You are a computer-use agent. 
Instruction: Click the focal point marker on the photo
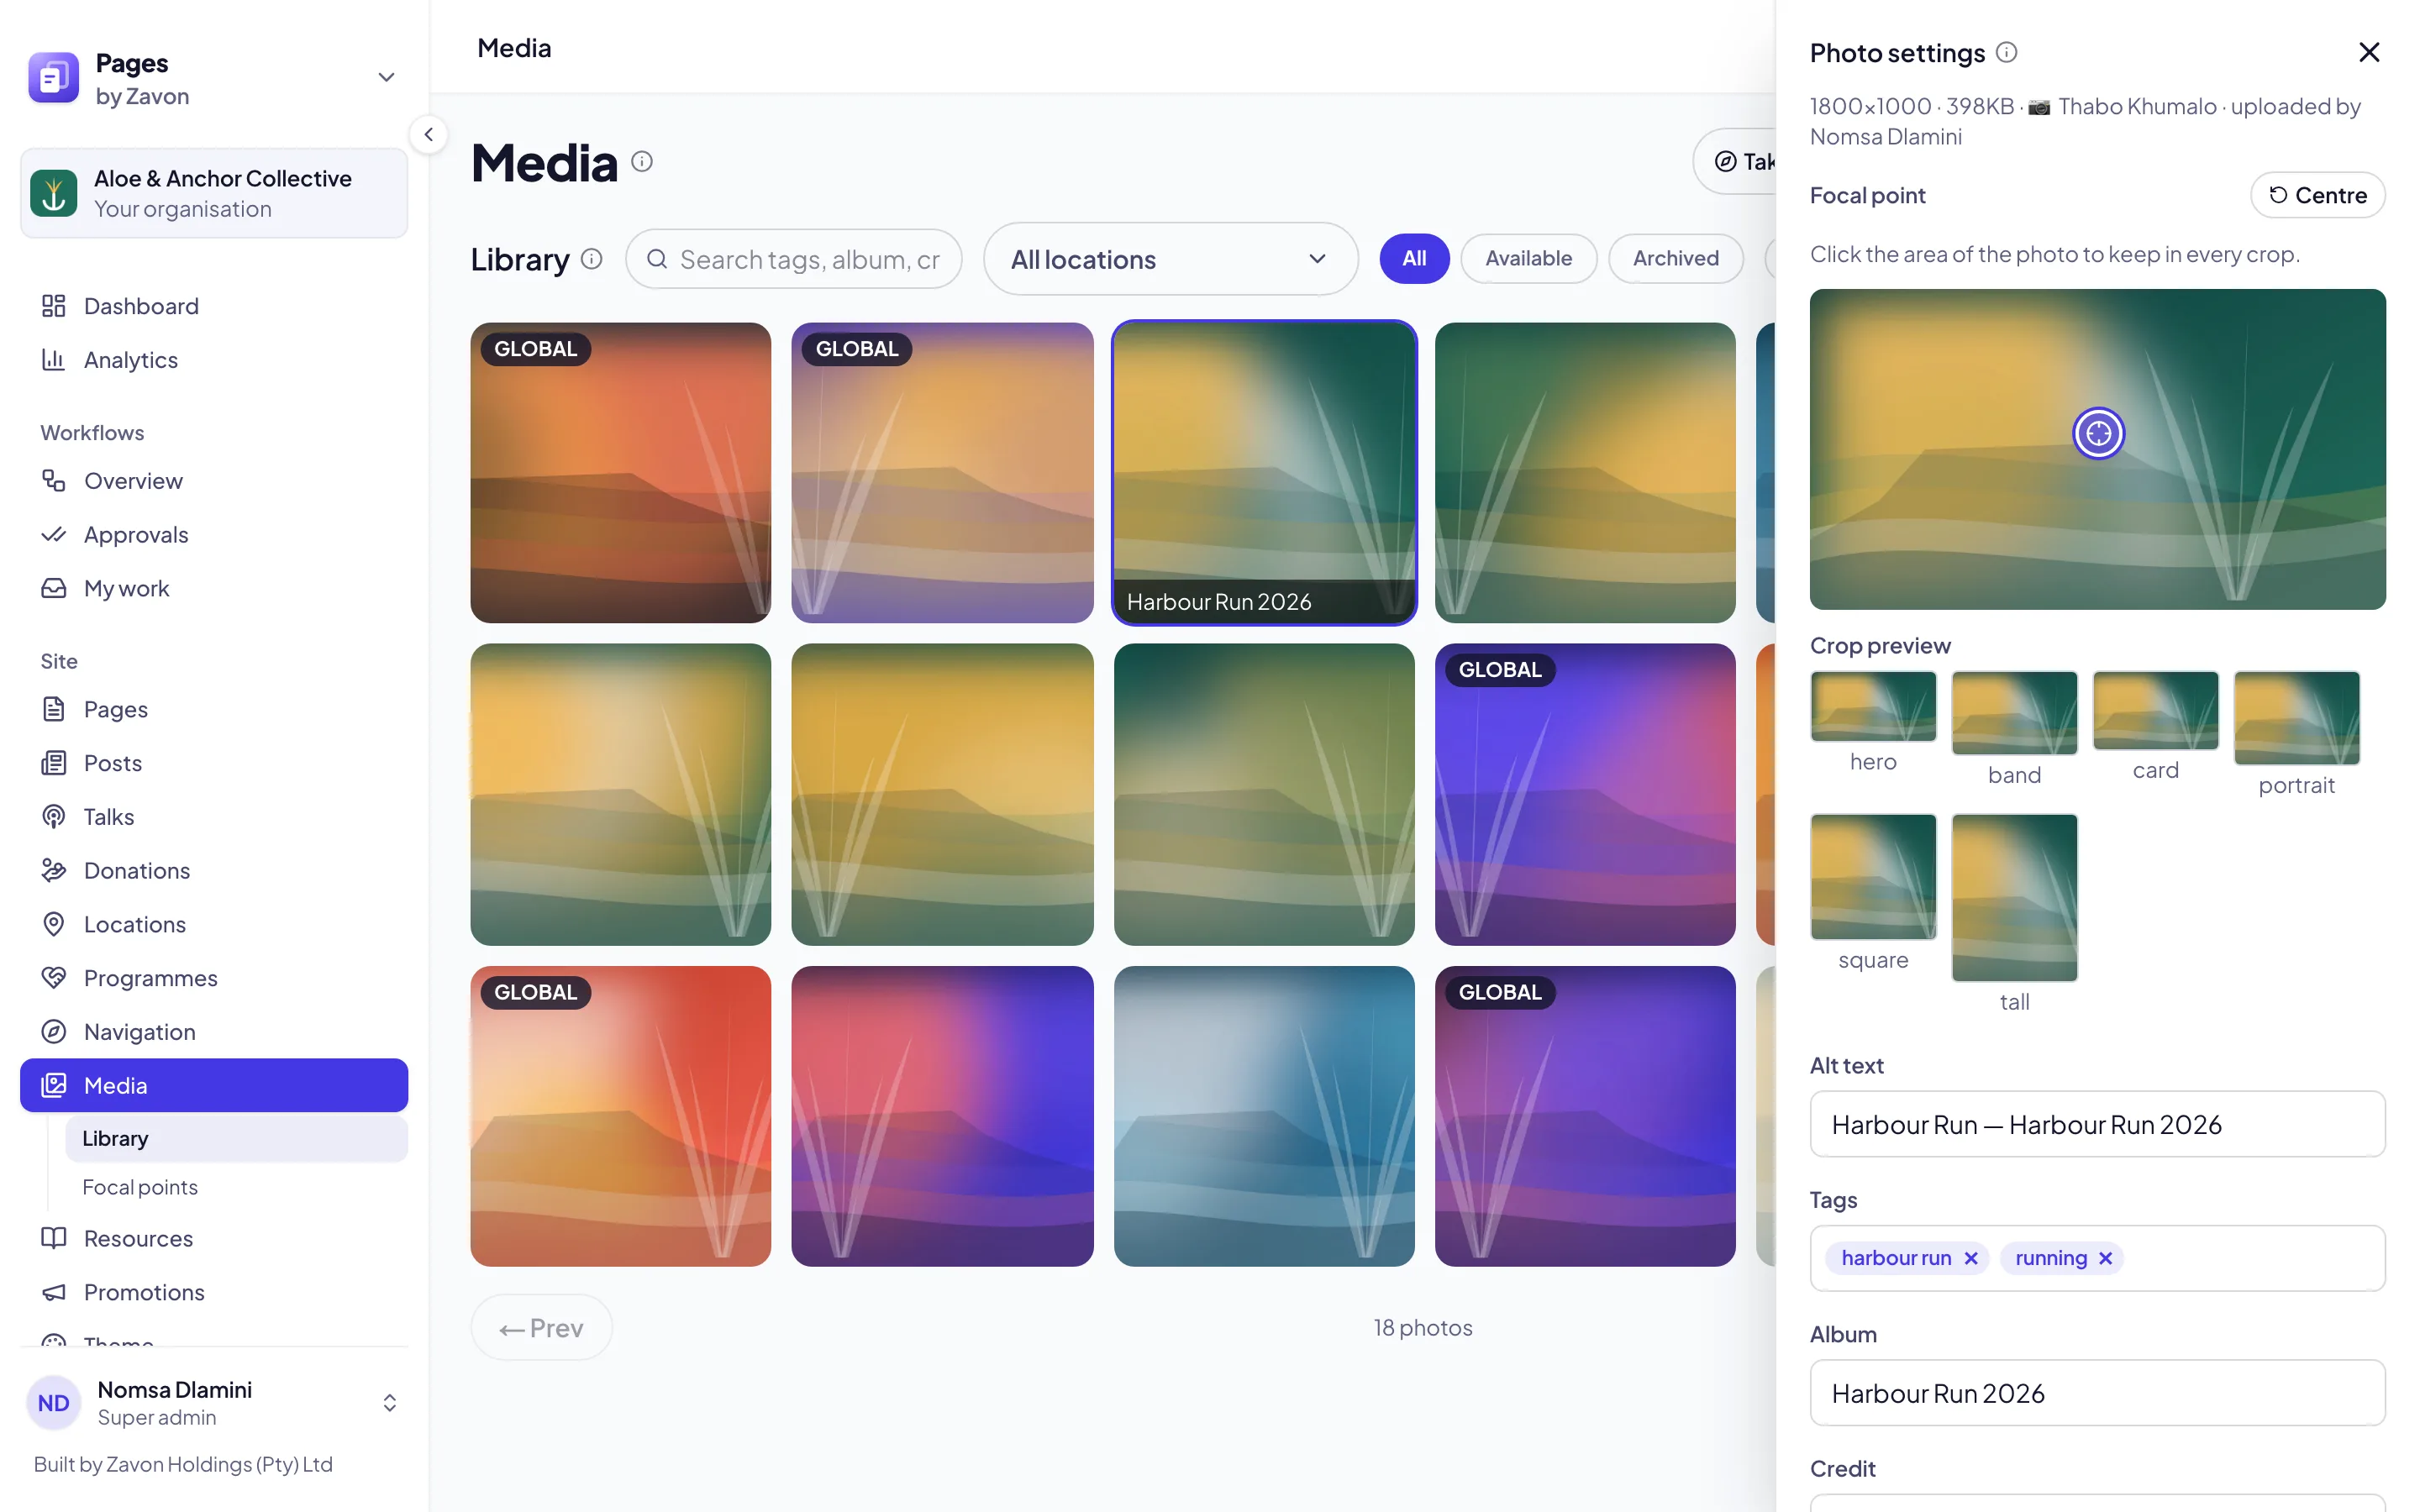point(2098,433)
